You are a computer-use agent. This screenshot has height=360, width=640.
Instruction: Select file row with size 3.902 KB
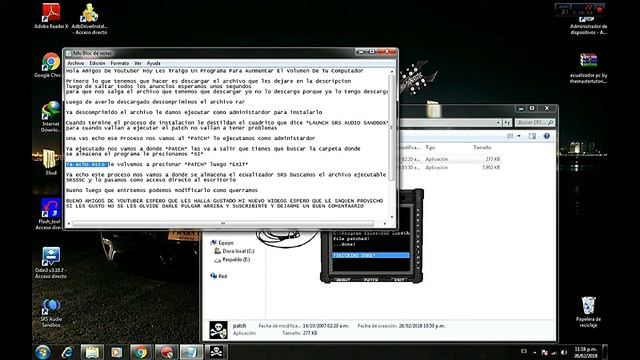point(449,168)
